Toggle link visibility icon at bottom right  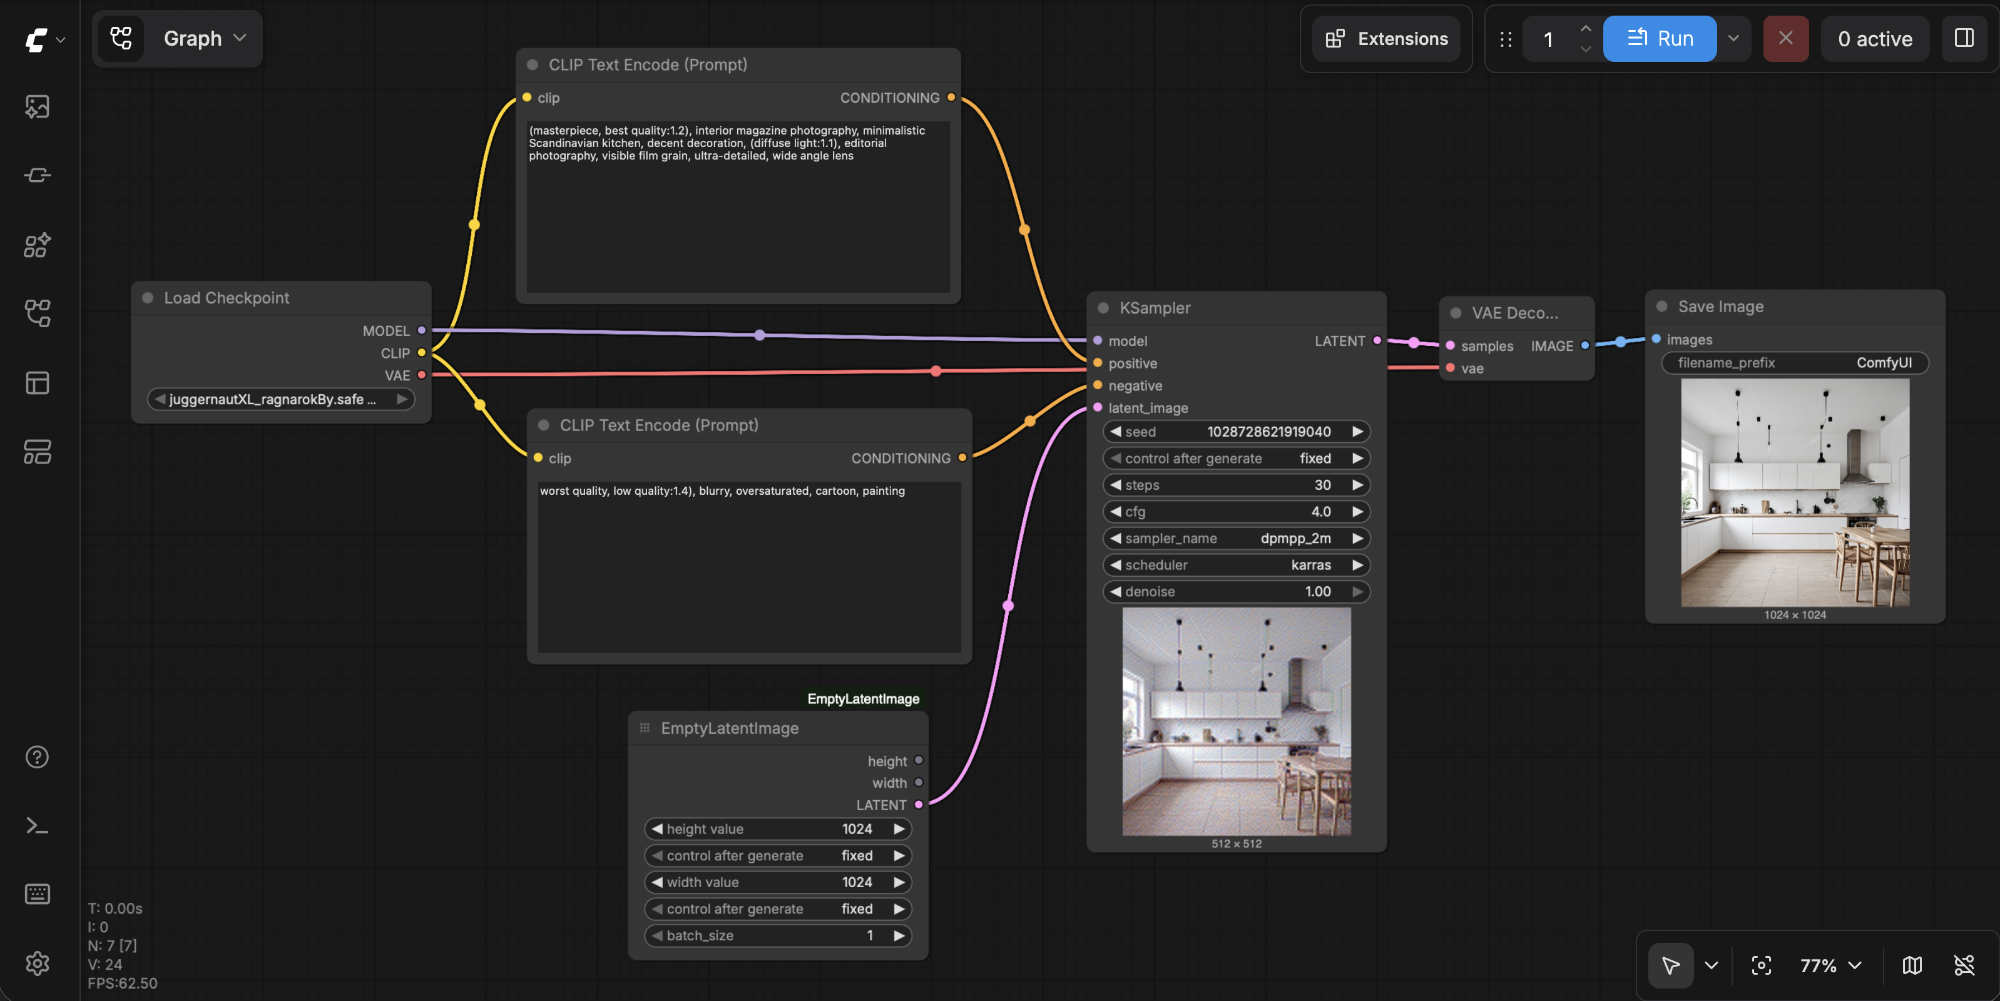tap(1964, 965)
